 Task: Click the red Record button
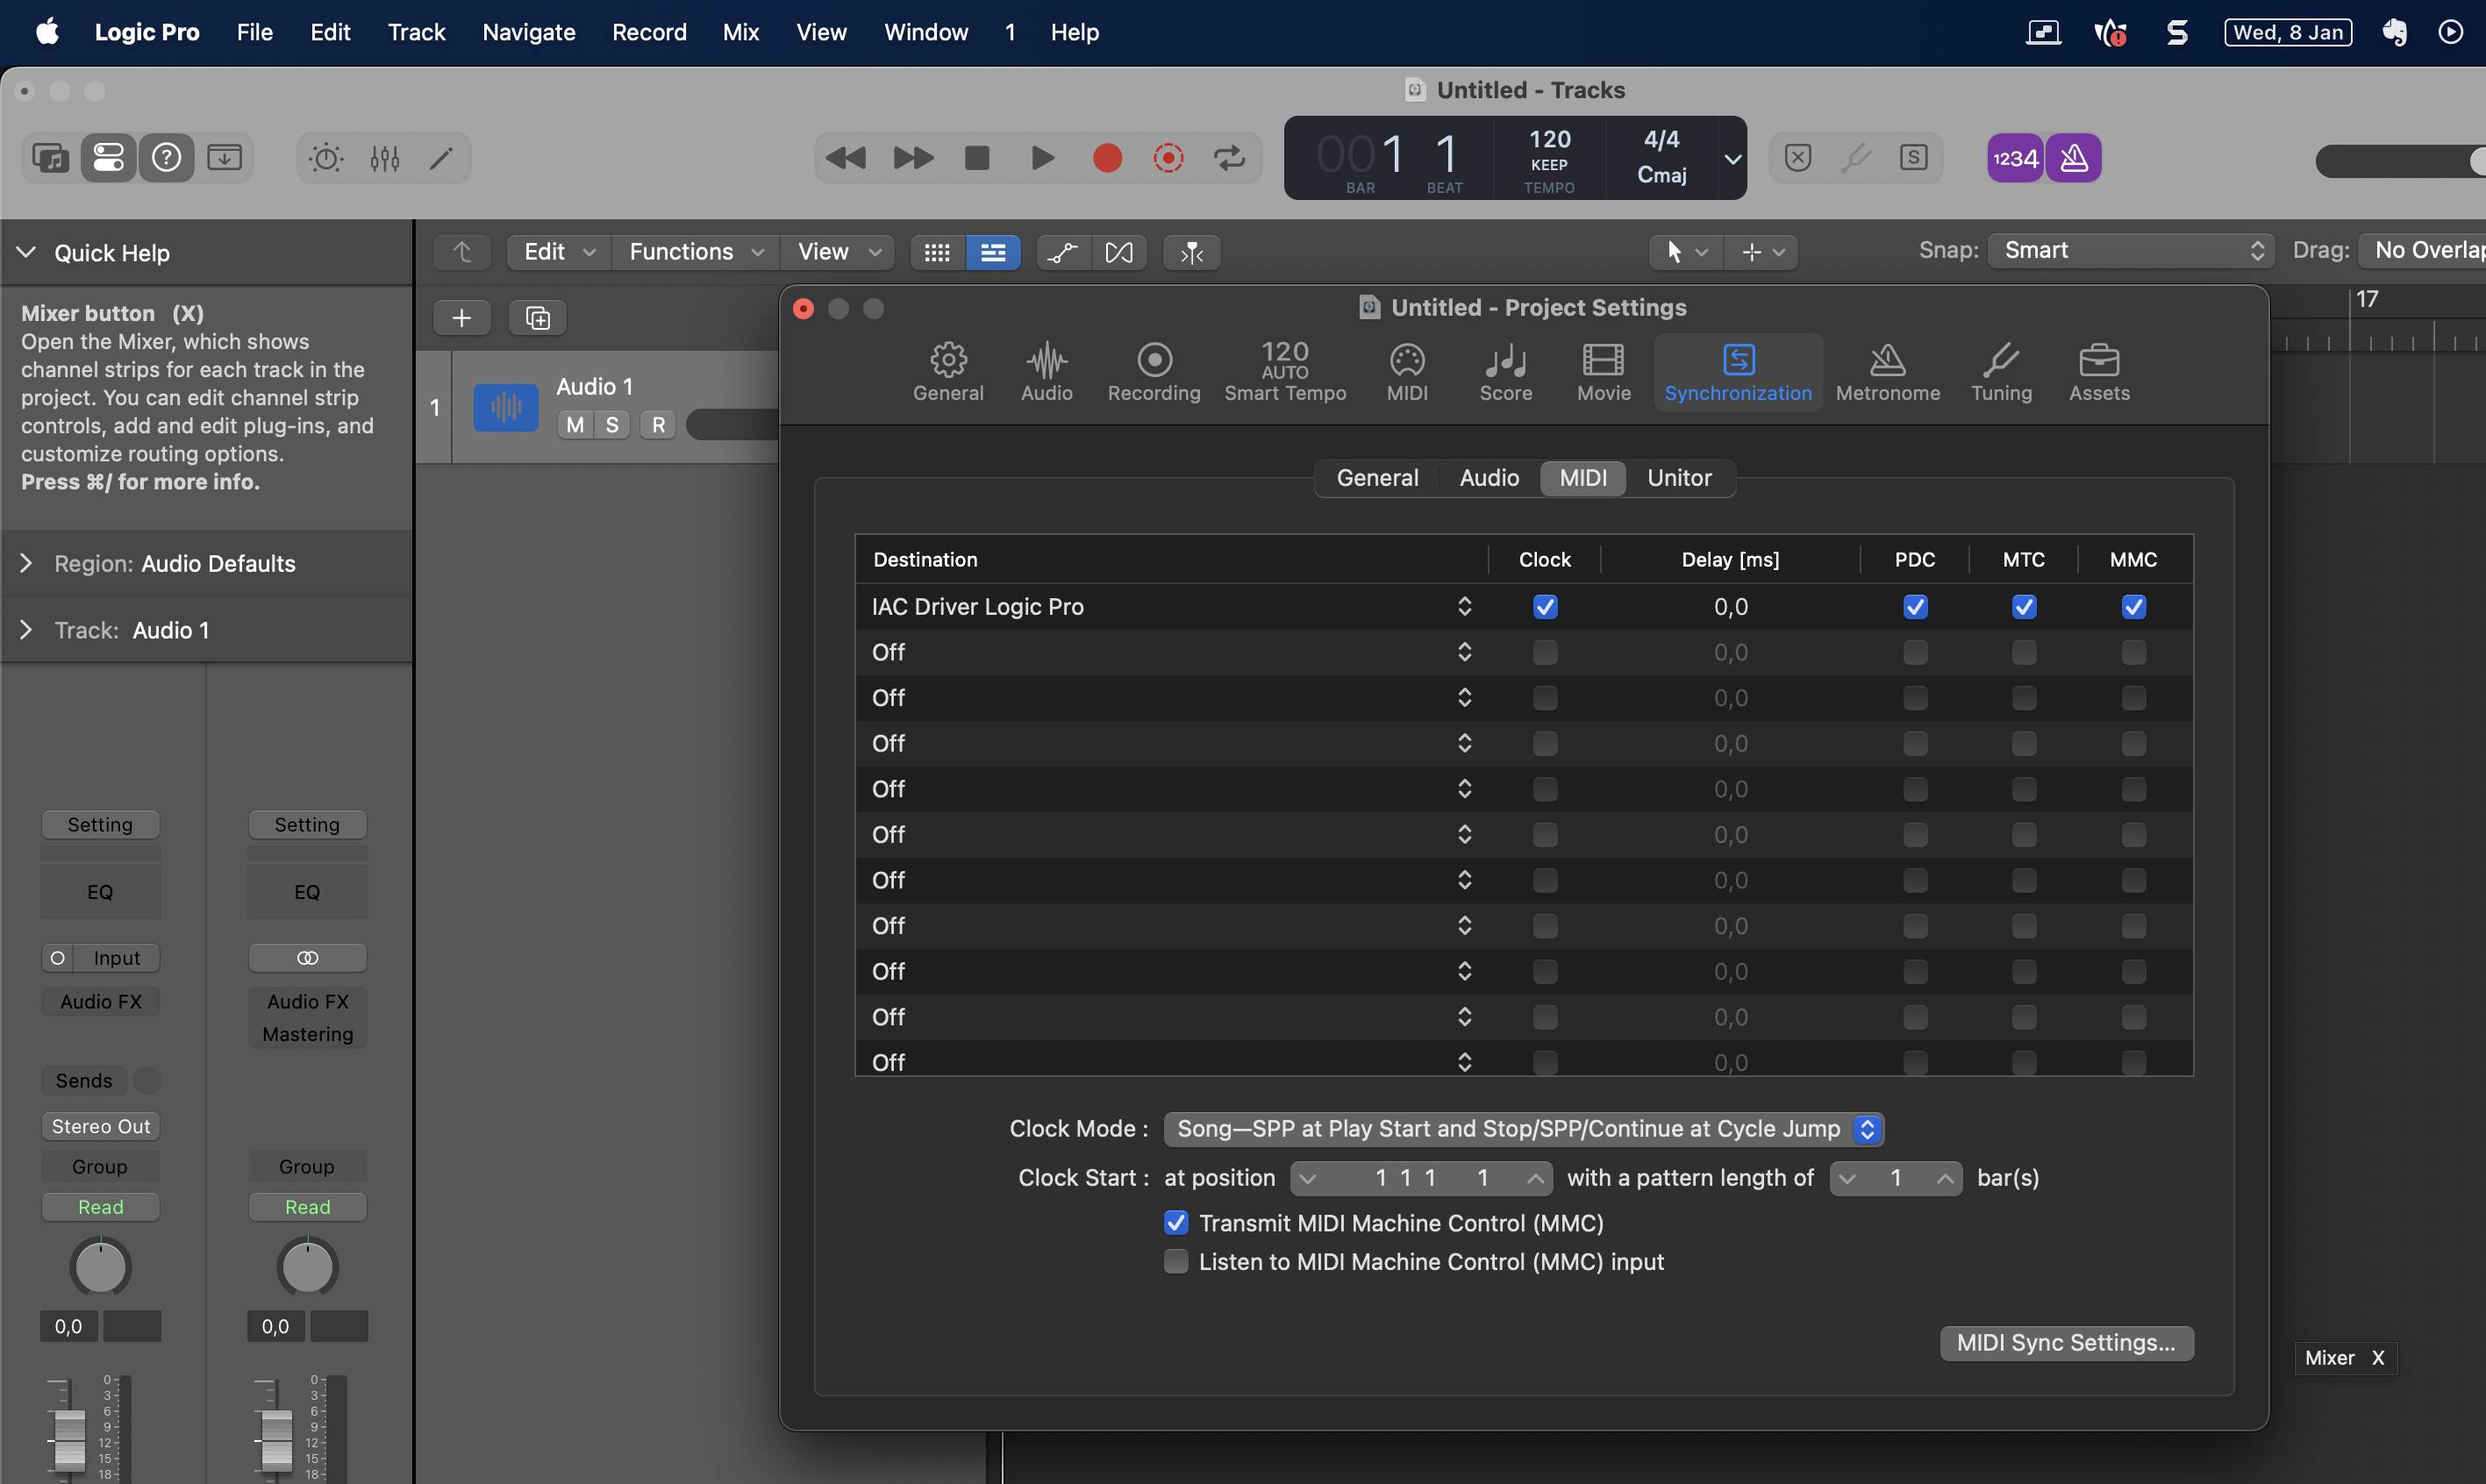[1107, 158]
